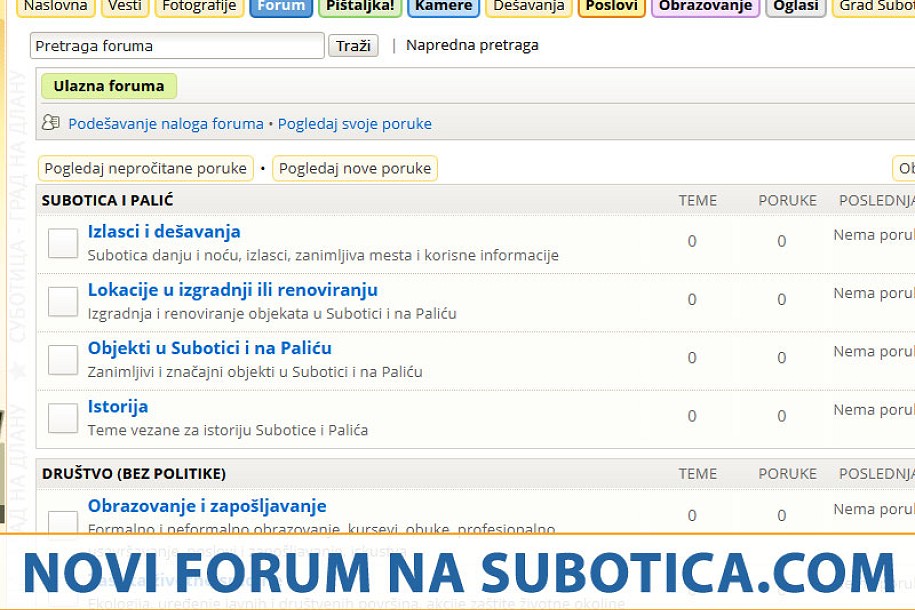
Task: Click the Ulazna foruma button
Action: coord(109,86)
